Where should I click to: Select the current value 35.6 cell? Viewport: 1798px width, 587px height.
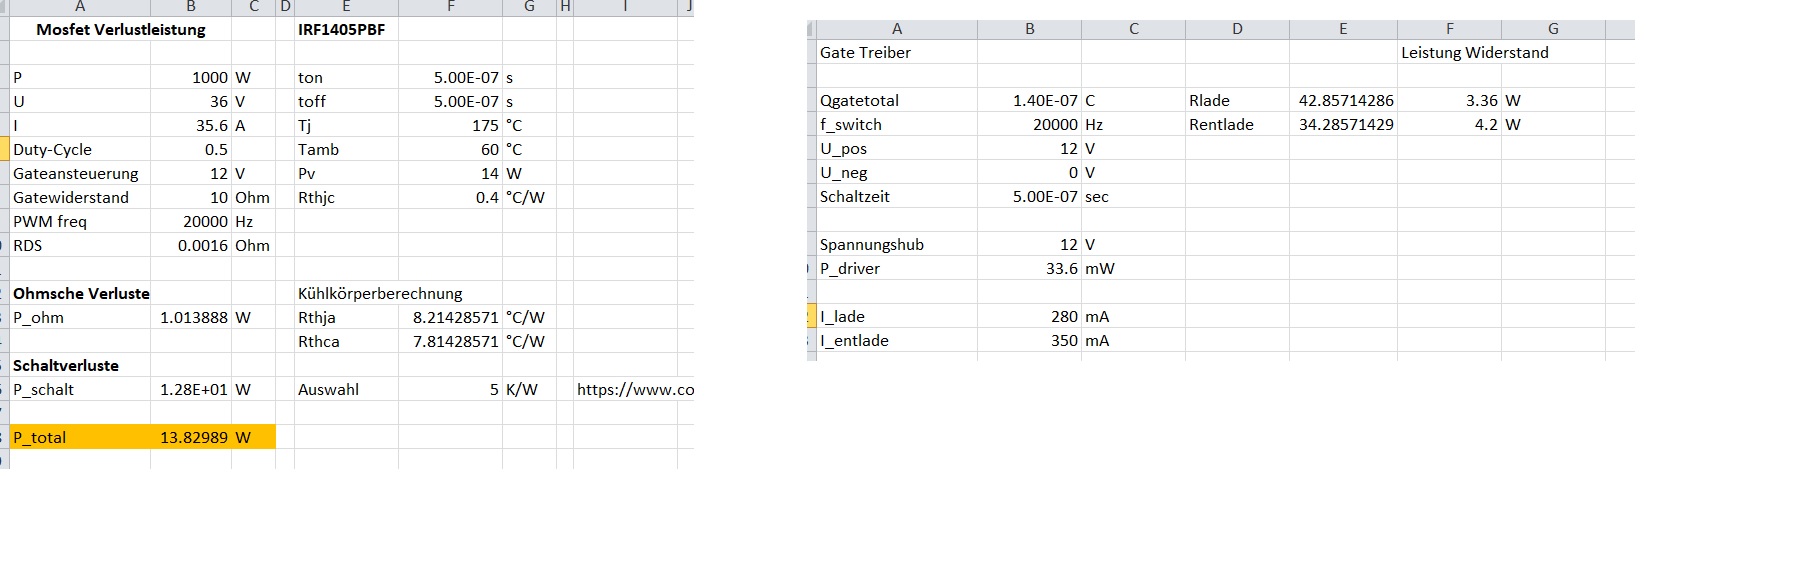pyautogui.click(x=191, y=125)
